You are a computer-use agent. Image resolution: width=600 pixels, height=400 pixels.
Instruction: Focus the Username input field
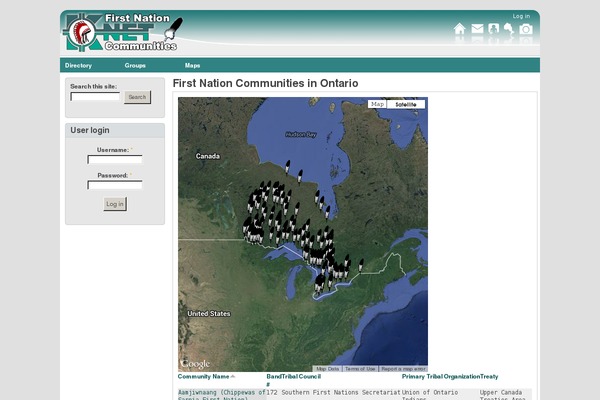pos(115,159)
